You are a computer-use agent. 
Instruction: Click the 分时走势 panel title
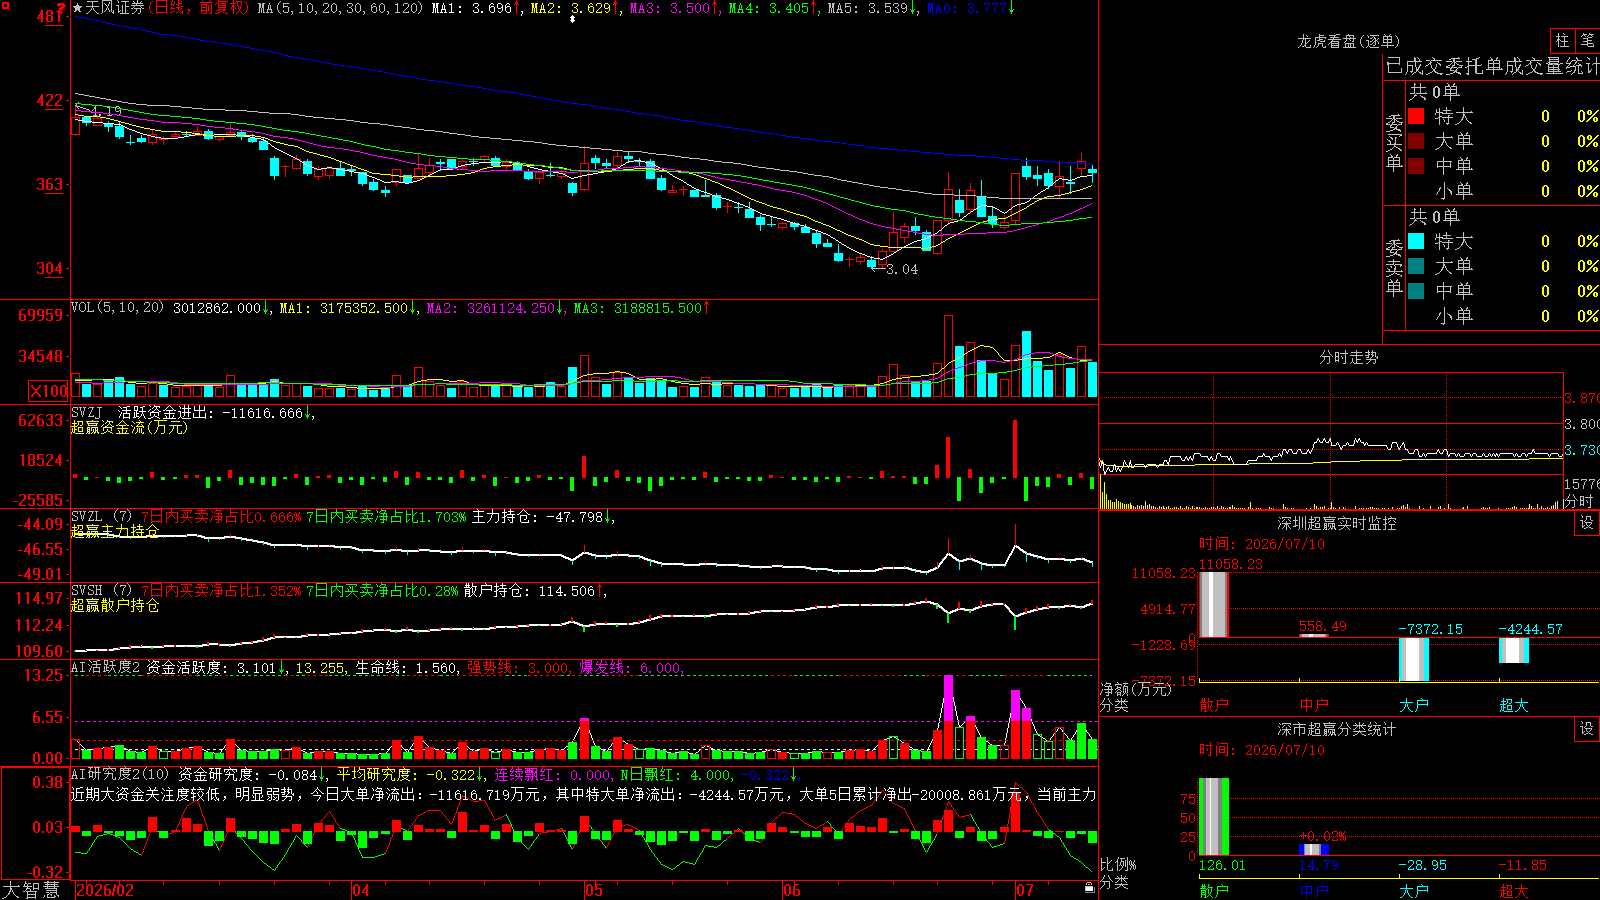pos(1349,357)
